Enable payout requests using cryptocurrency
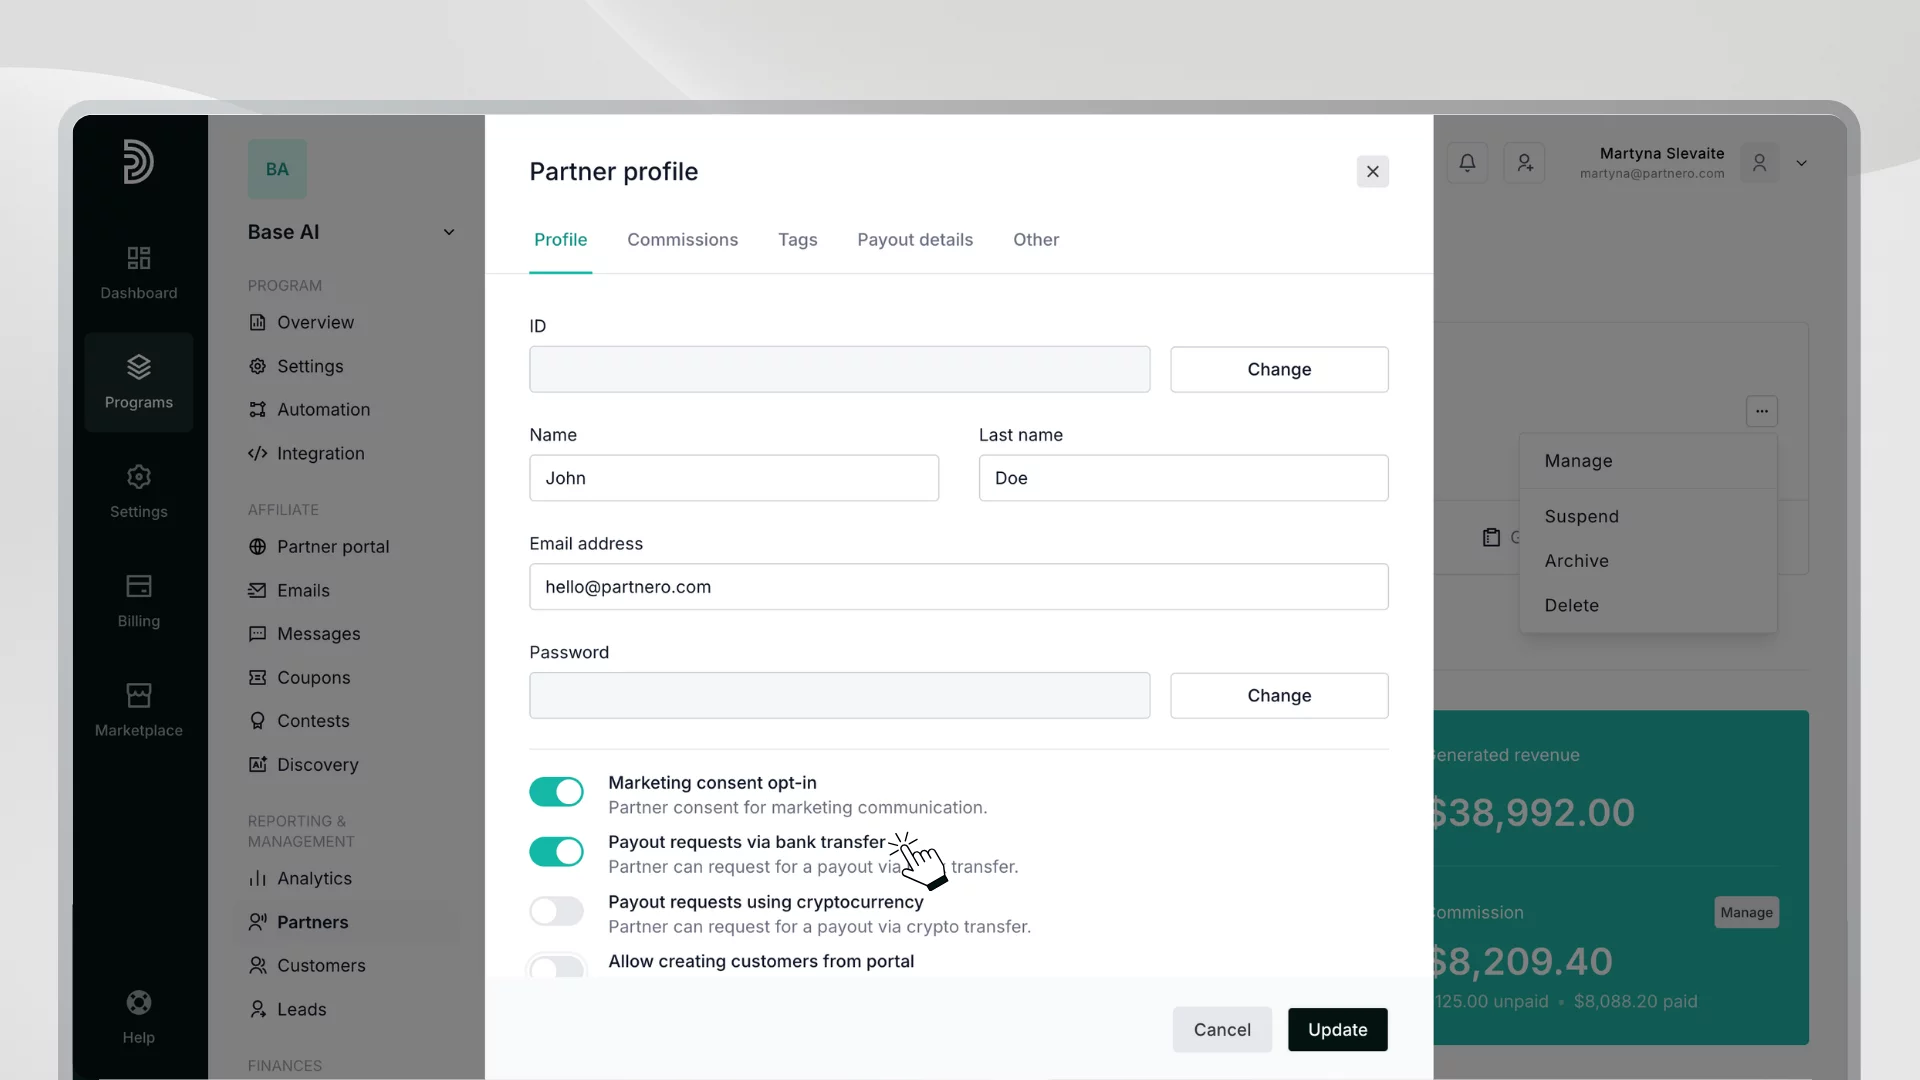1920x1080 pixels. point(556,911)
